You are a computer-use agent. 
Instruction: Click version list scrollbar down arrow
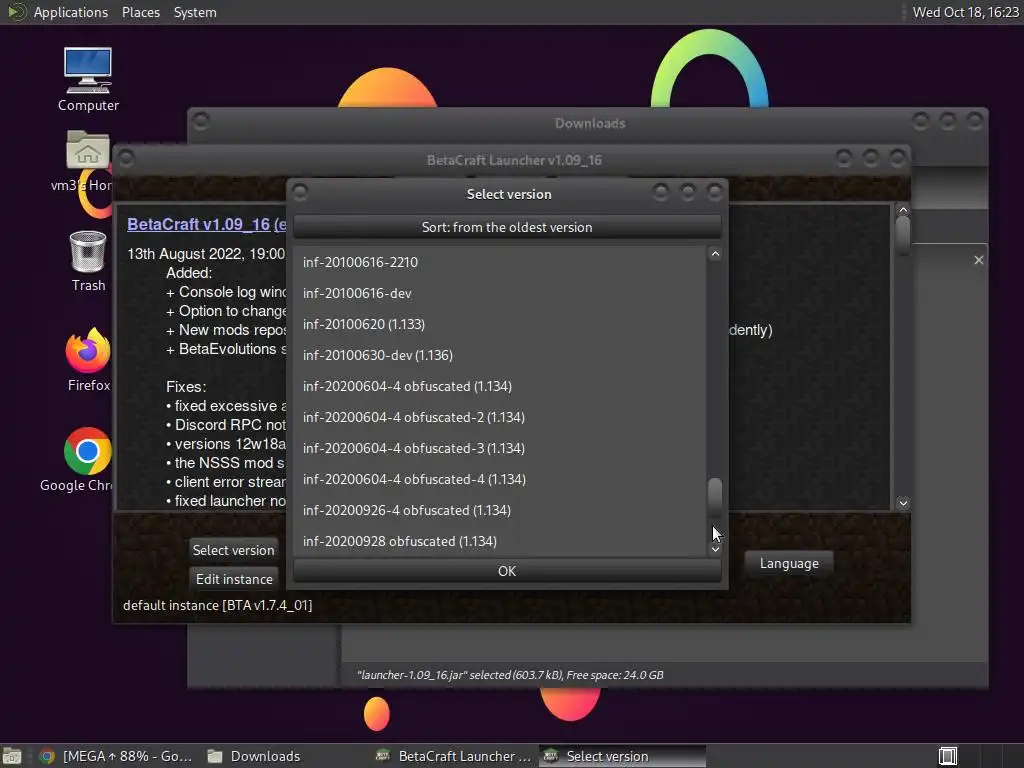click(715, 549)
